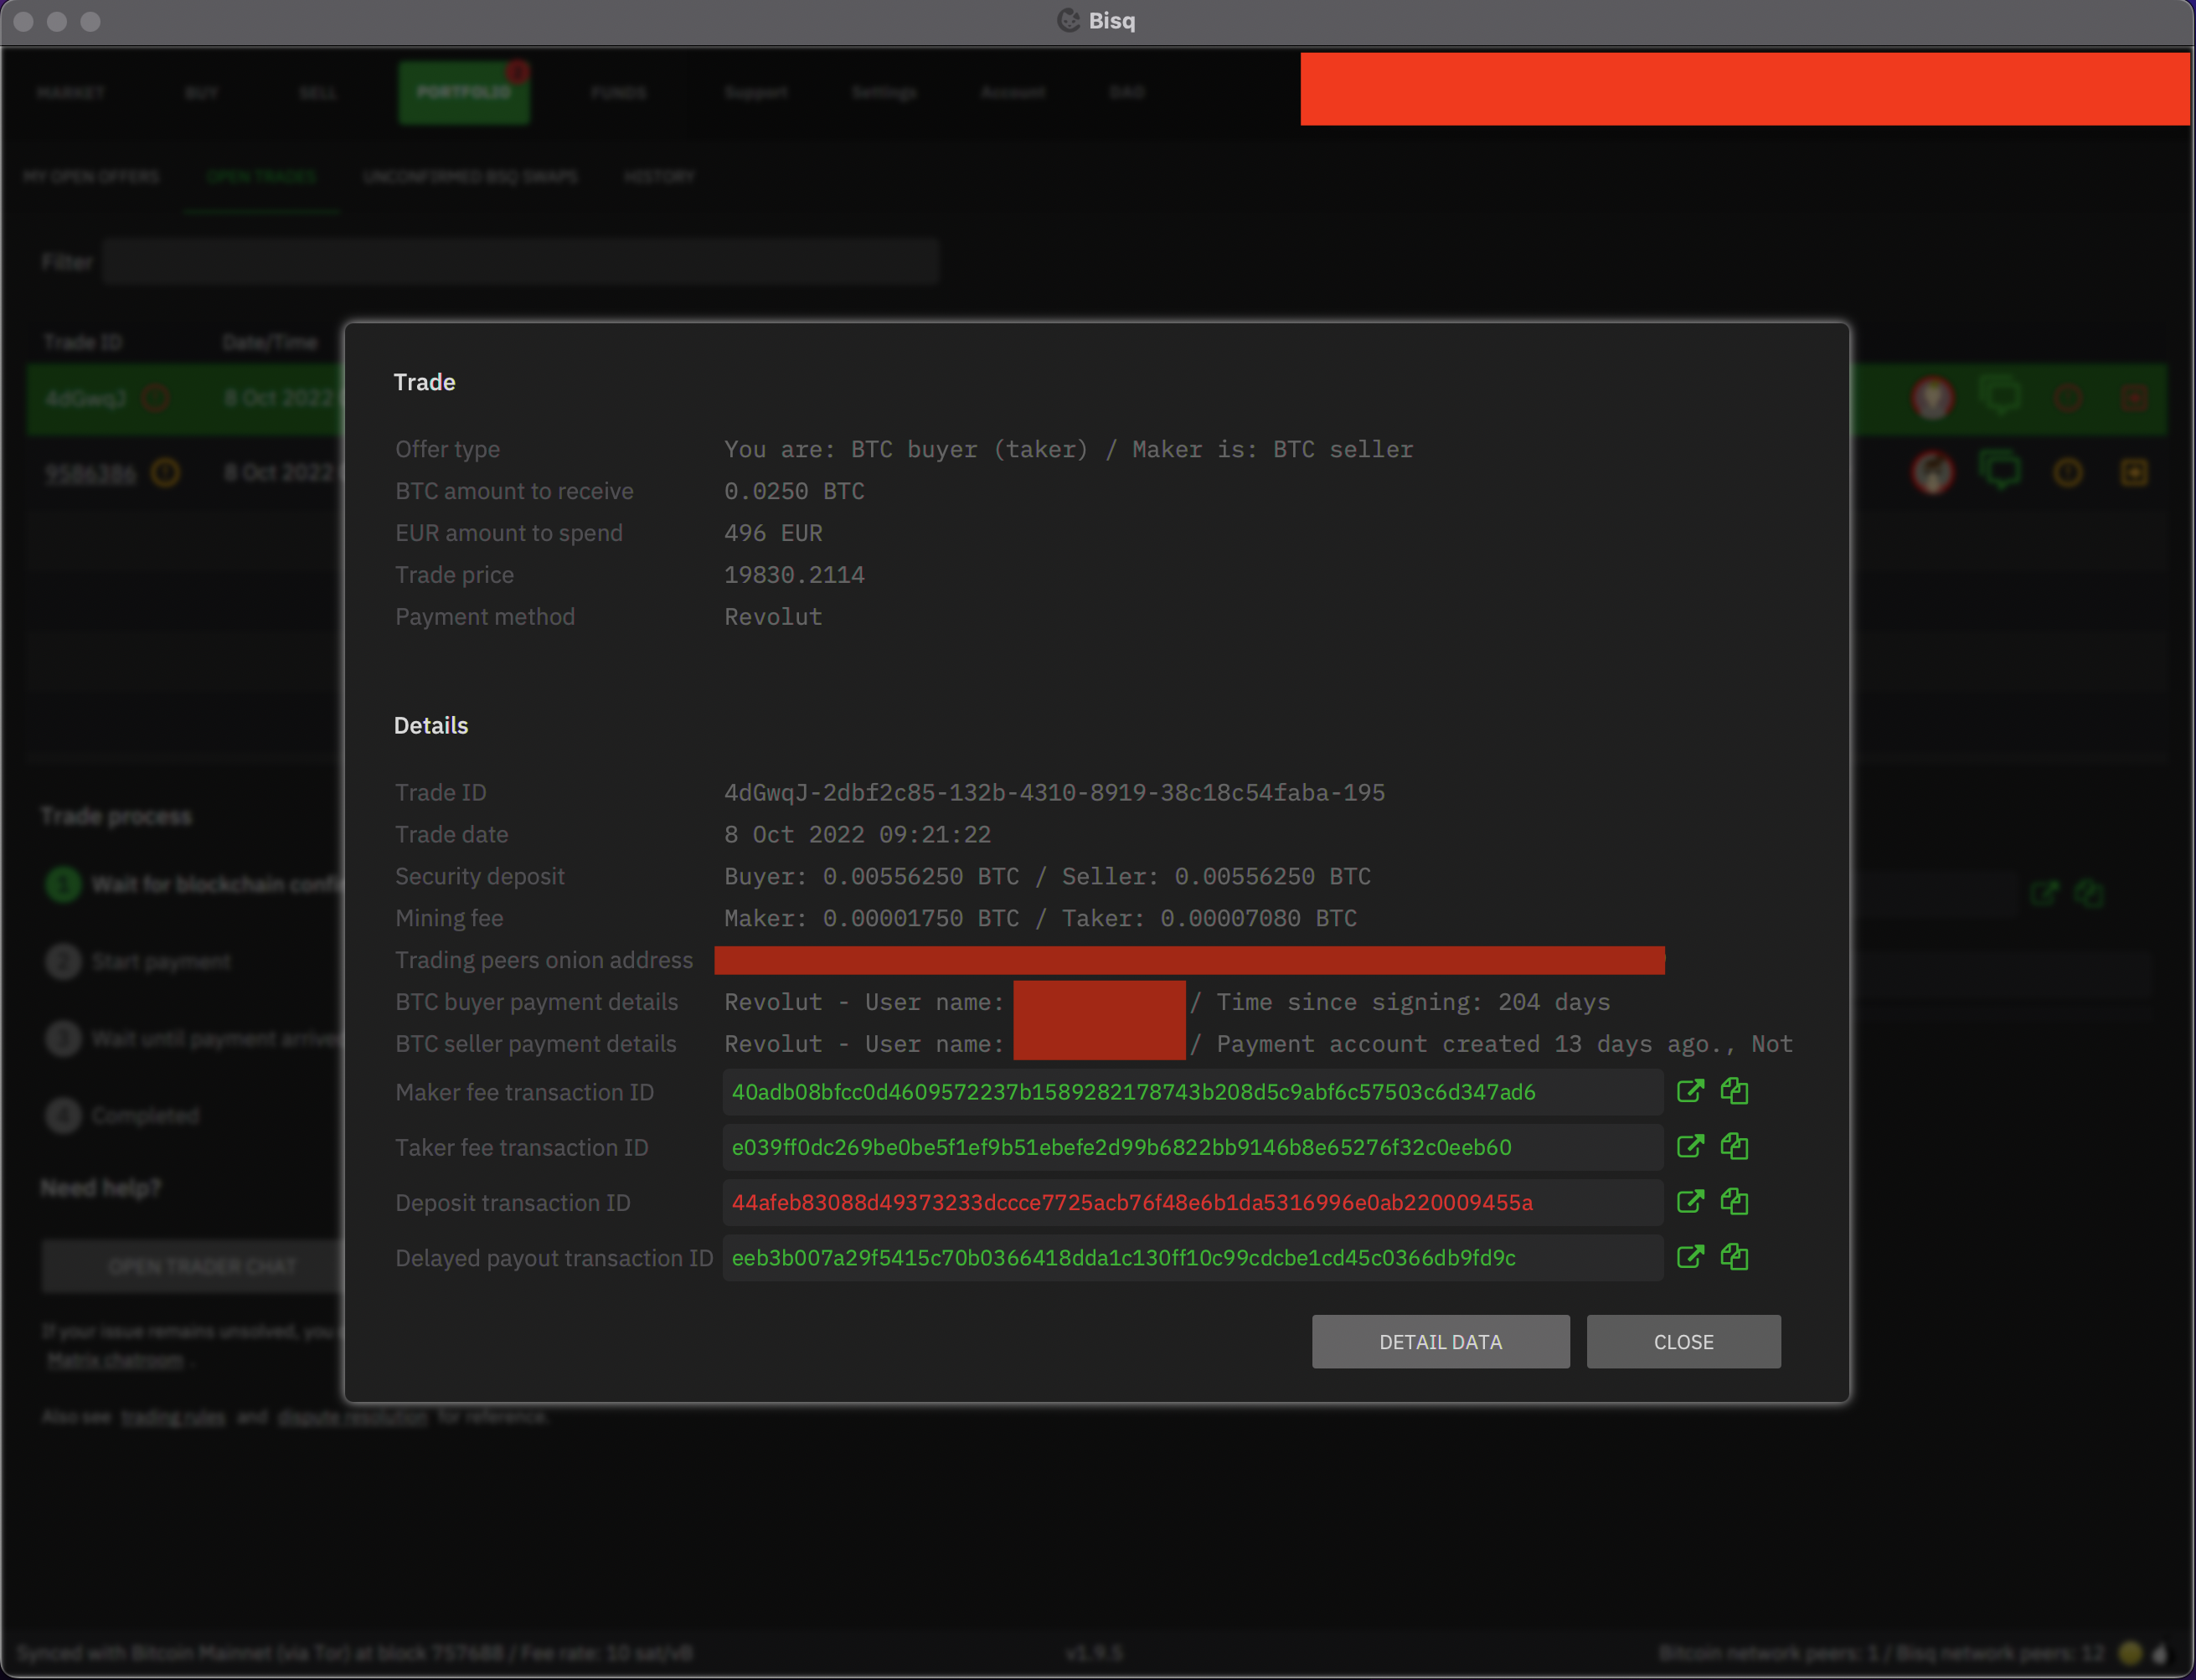Open chat bubble icon on trade 4dGwqJ row

coord(2001,396)
